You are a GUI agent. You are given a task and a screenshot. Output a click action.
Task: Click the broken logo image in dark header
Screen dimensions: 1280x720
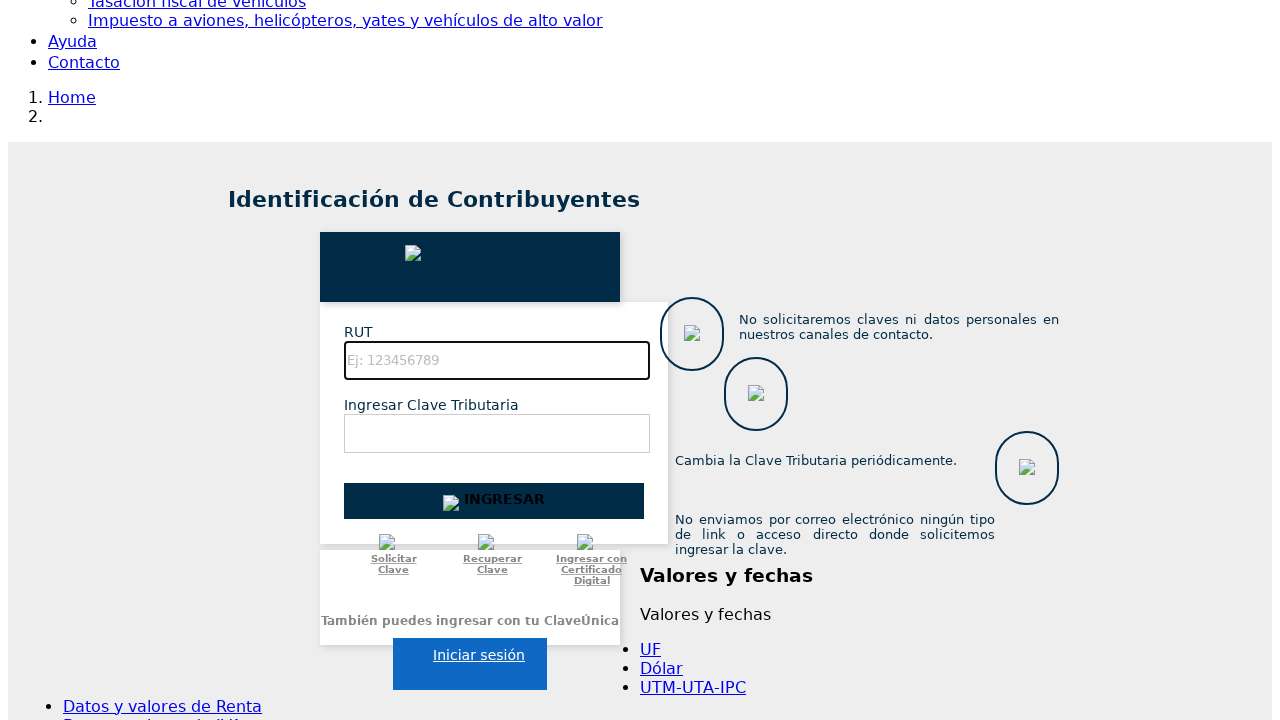tap(413, 254)
